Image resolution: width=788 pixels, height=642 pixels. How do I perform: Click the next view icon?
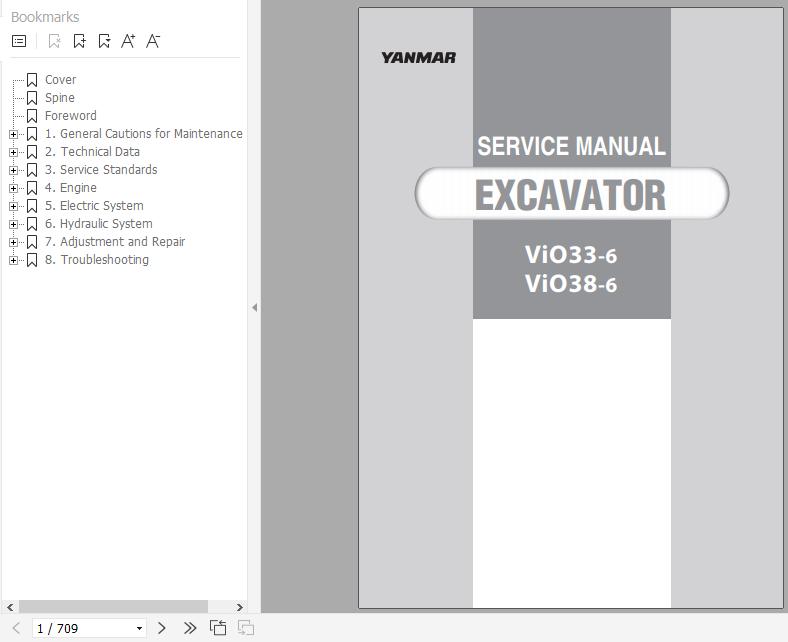tap(246, 628)
